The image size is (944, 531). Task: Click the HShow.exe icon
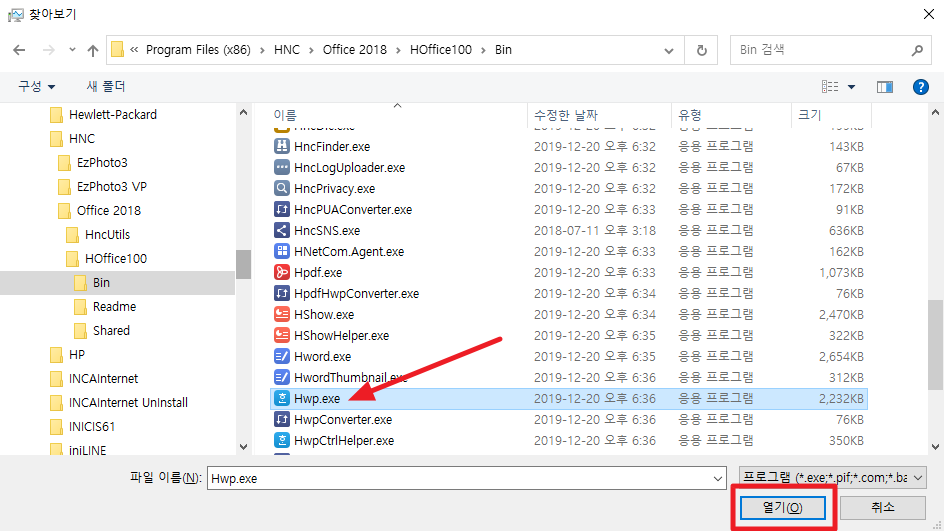pyautogui.click(x=281, y=314)
